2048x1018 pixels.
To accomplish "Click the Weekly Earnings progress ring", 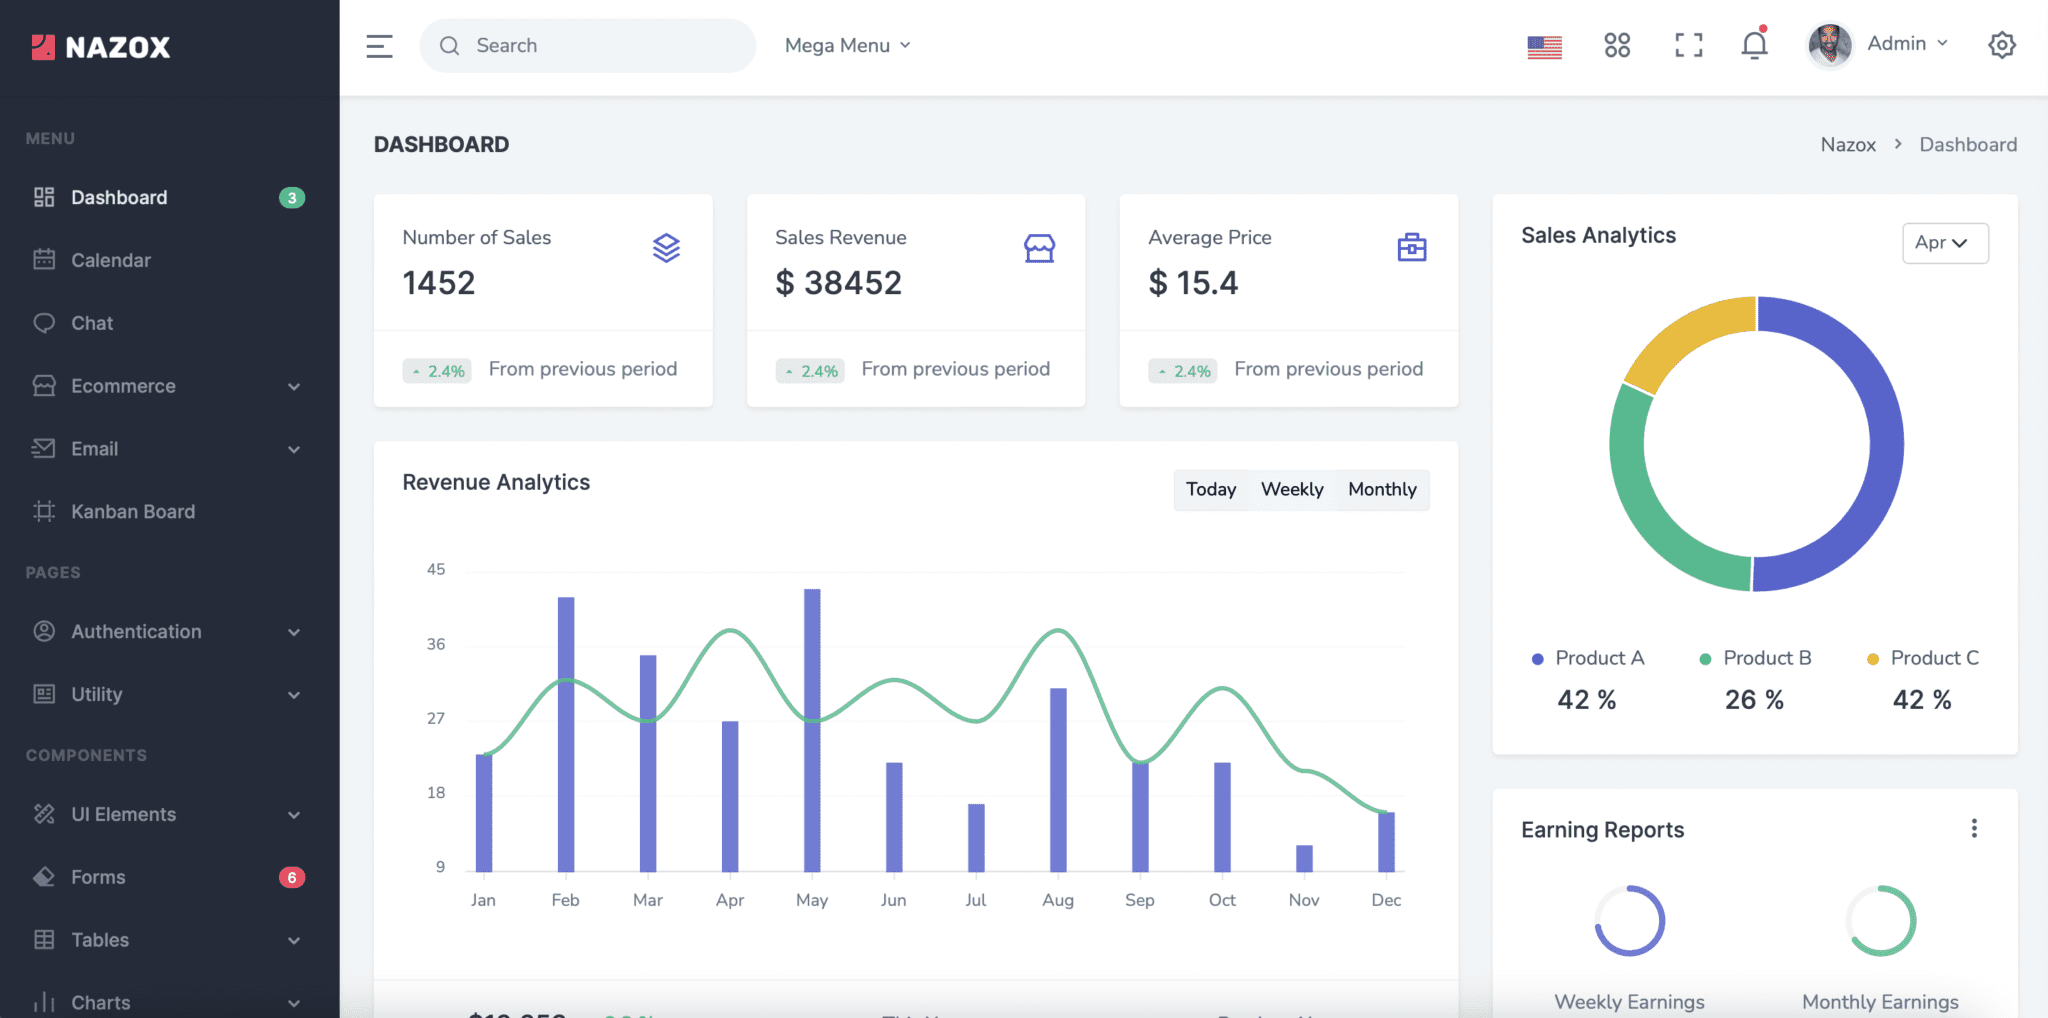I will pos(1629,921).
